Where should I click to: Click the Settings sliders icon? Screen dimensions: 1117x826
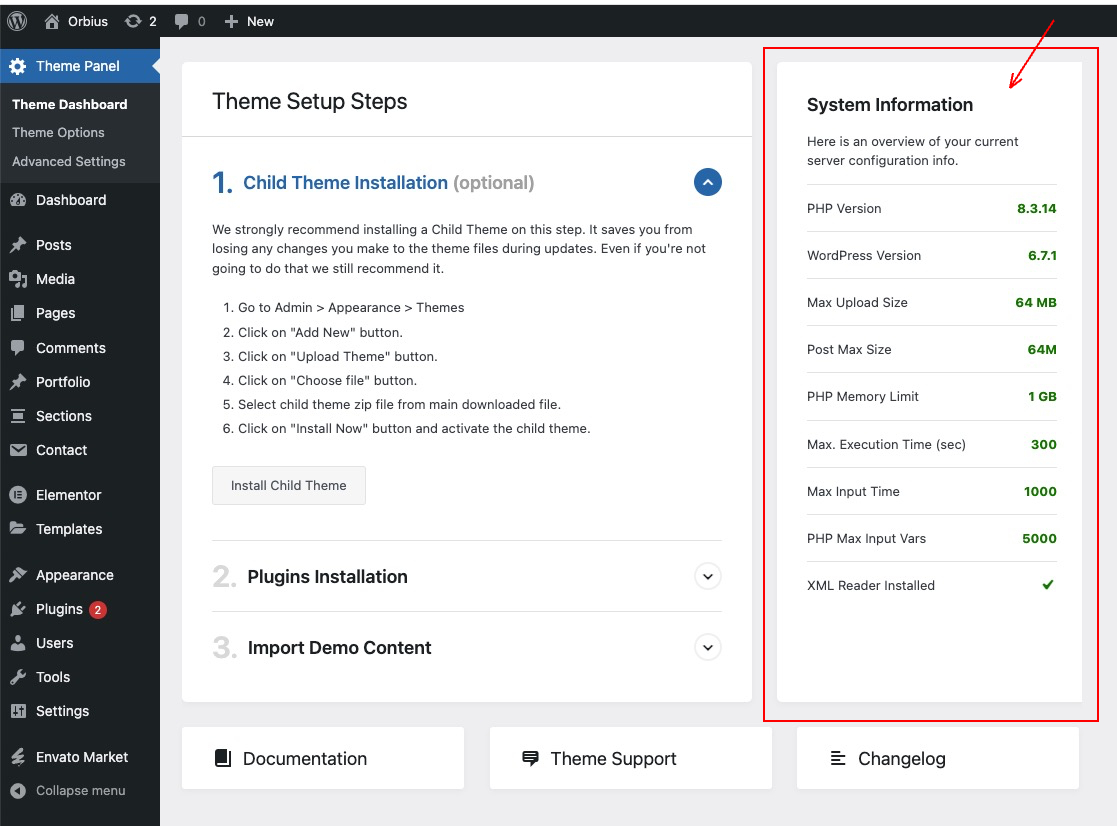click(18, 711)
